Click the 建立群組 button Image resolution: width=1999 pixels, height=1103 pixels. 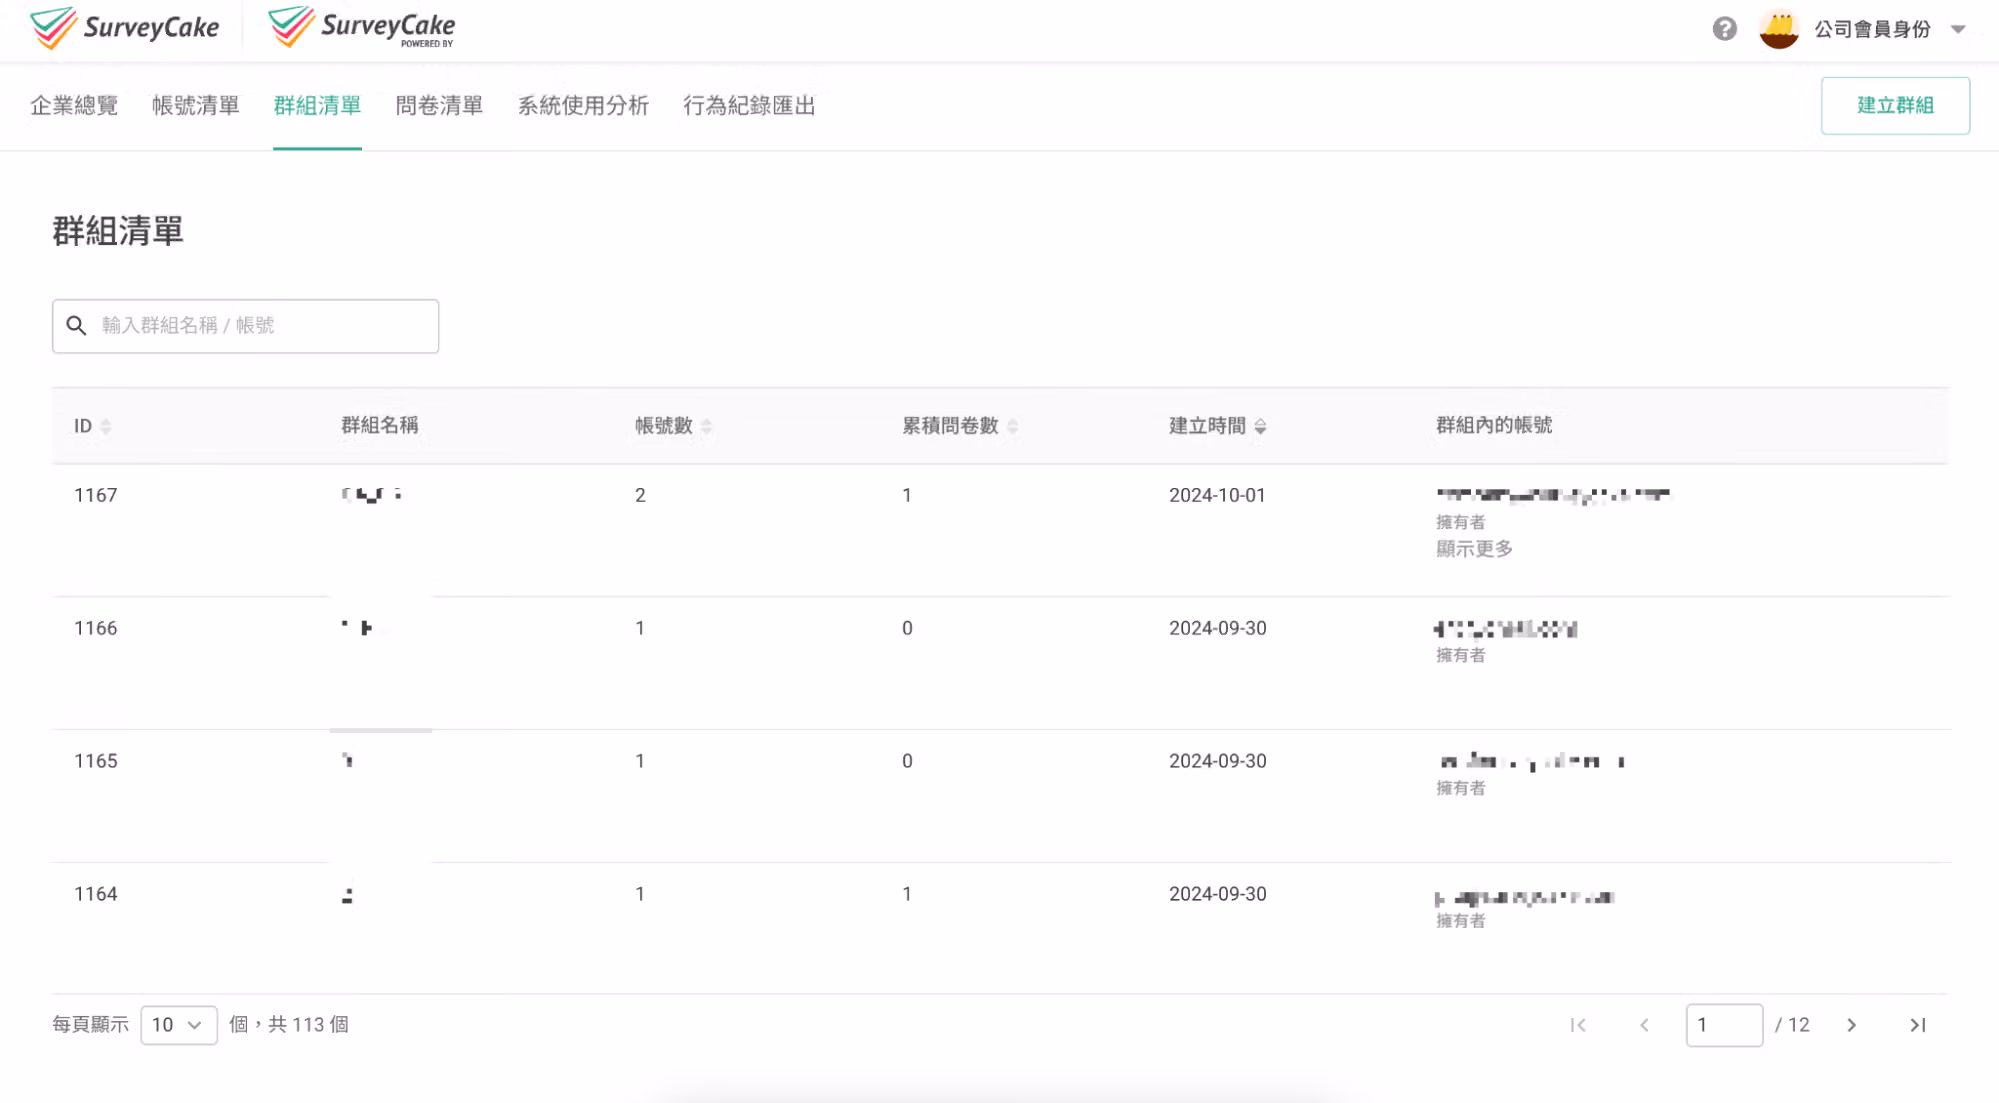point(1895,105)
